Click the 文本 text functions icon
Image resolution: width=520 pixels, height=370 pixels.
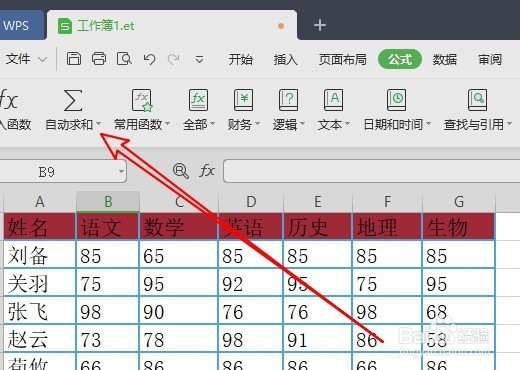click(x=333, y=100)
